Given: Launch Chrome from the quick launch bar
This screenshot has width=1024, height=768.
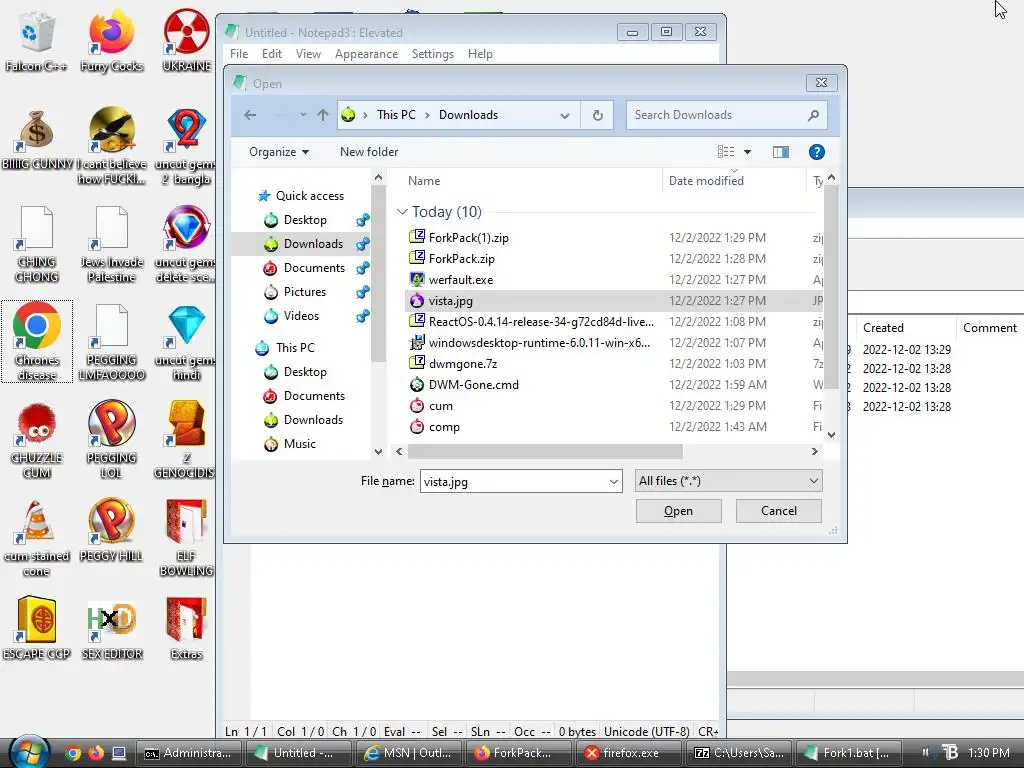Looking at the screenshot, I should point(73,753).
